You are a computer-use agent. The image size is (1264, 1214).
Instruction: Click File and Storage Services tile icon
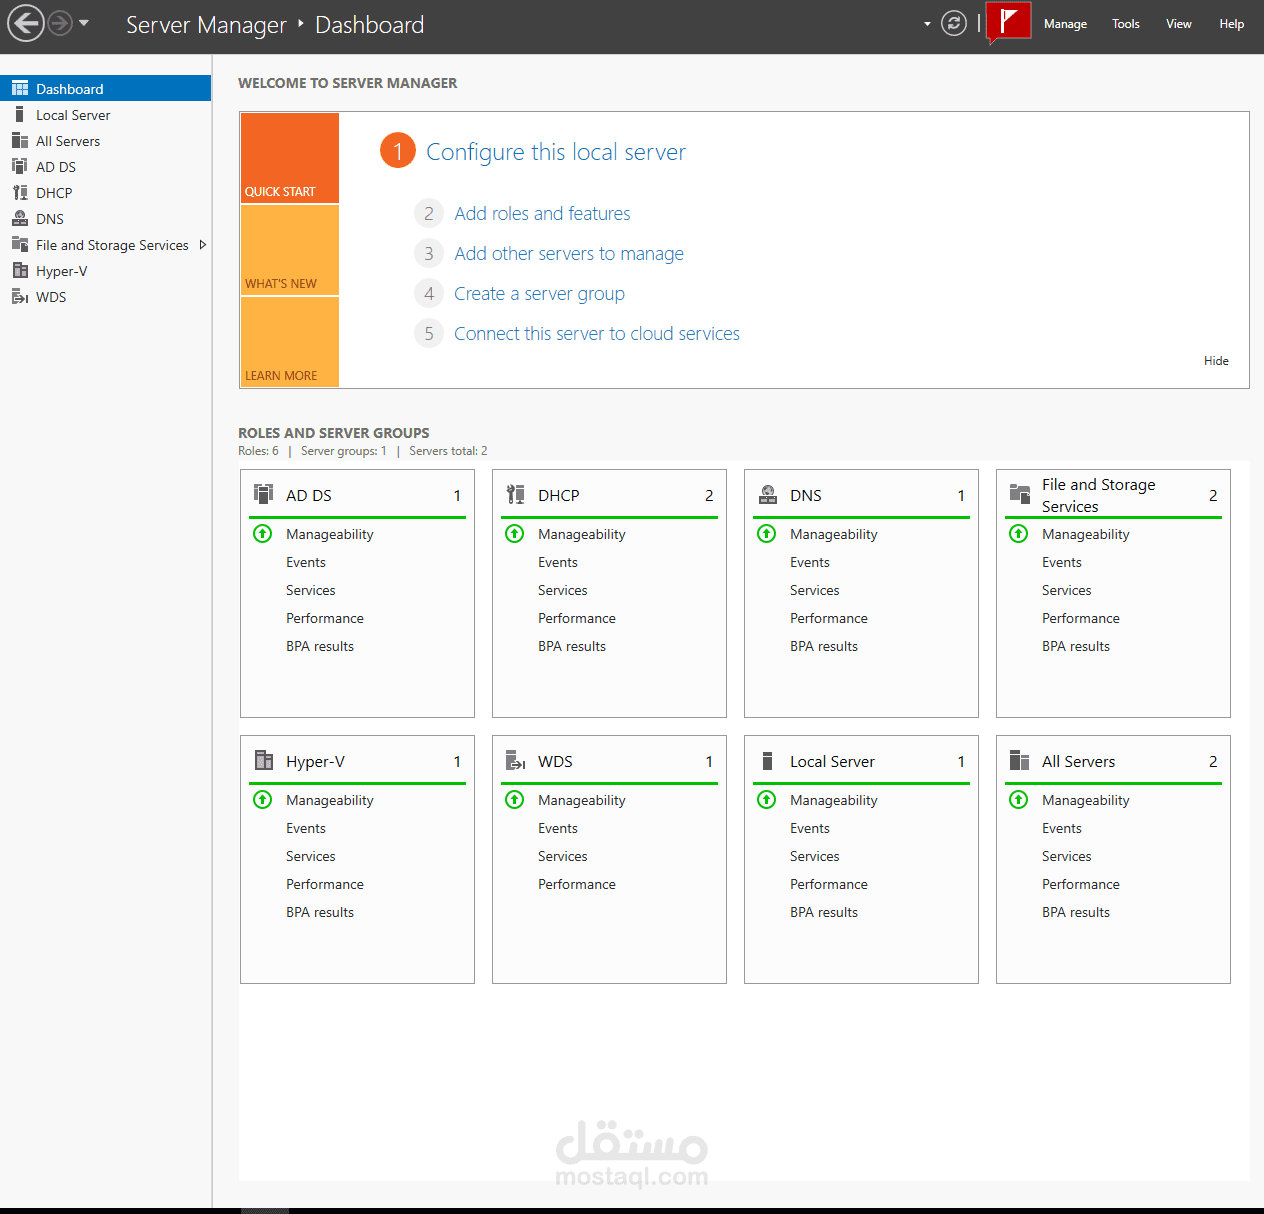(1019, 494)
